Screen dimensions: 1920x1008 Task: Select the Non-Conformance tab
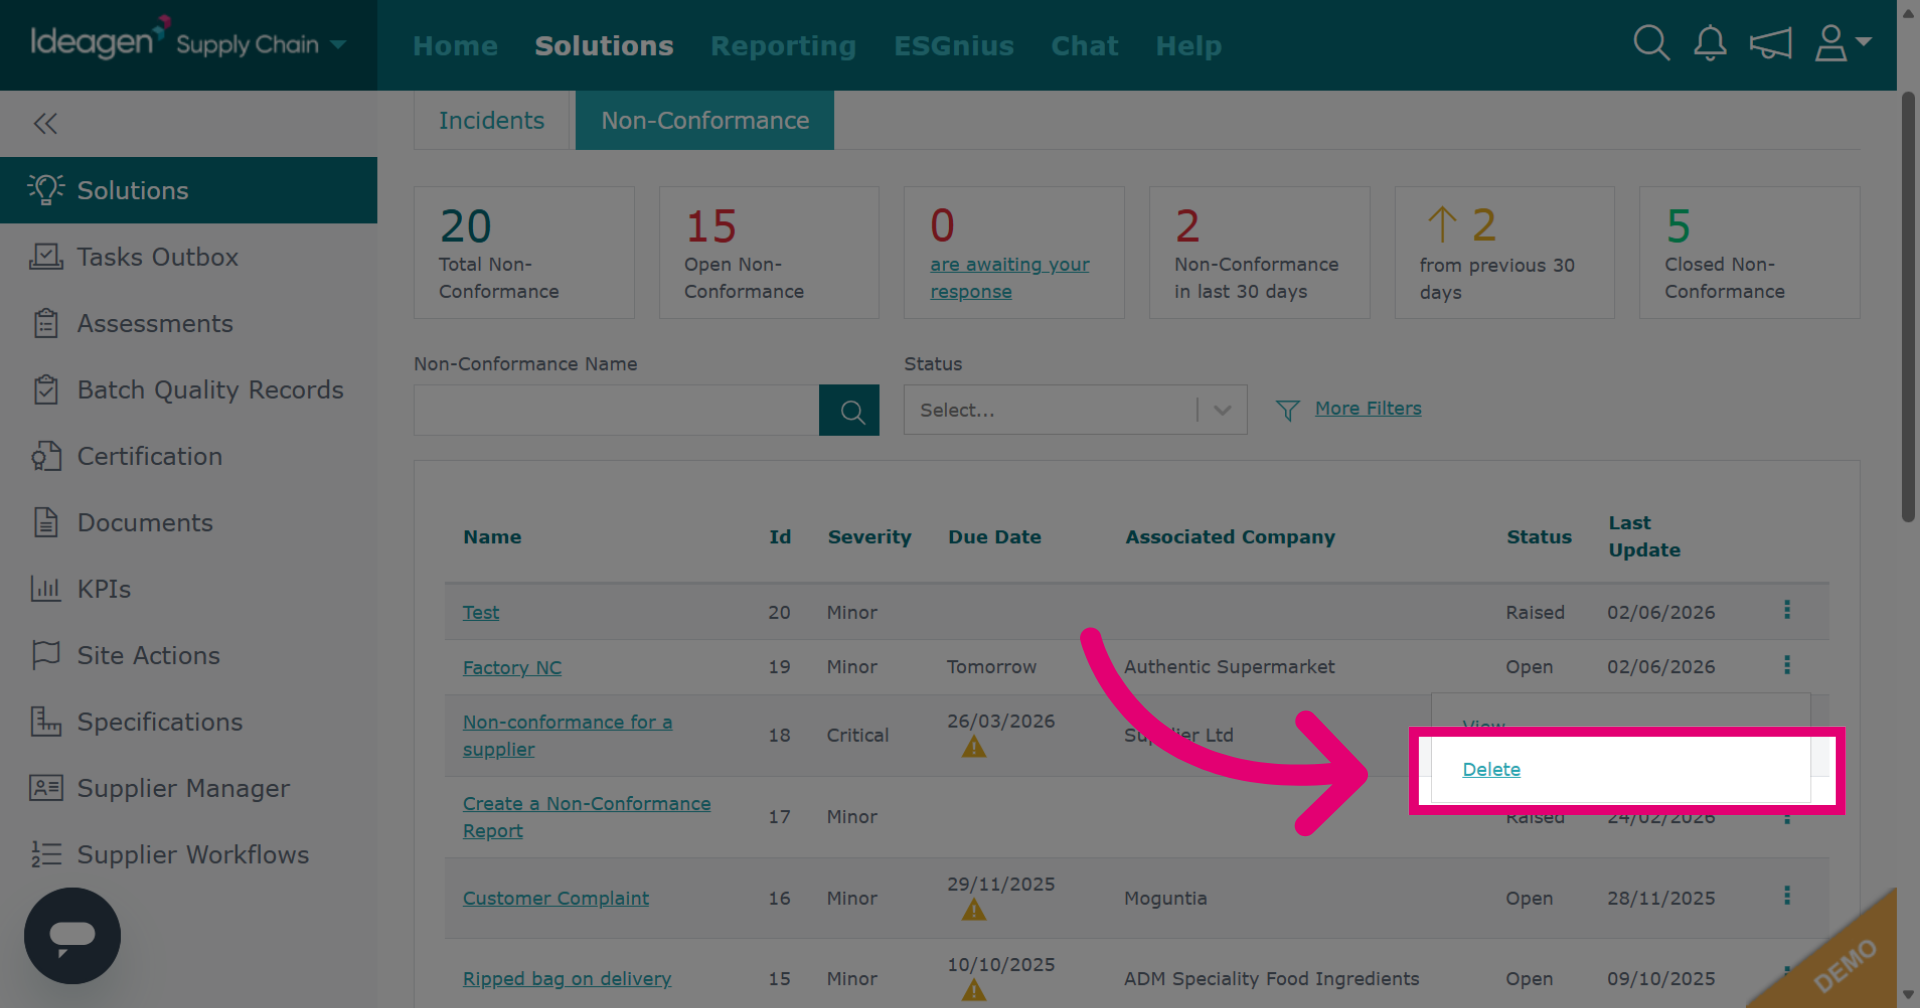tap(705, 120)
